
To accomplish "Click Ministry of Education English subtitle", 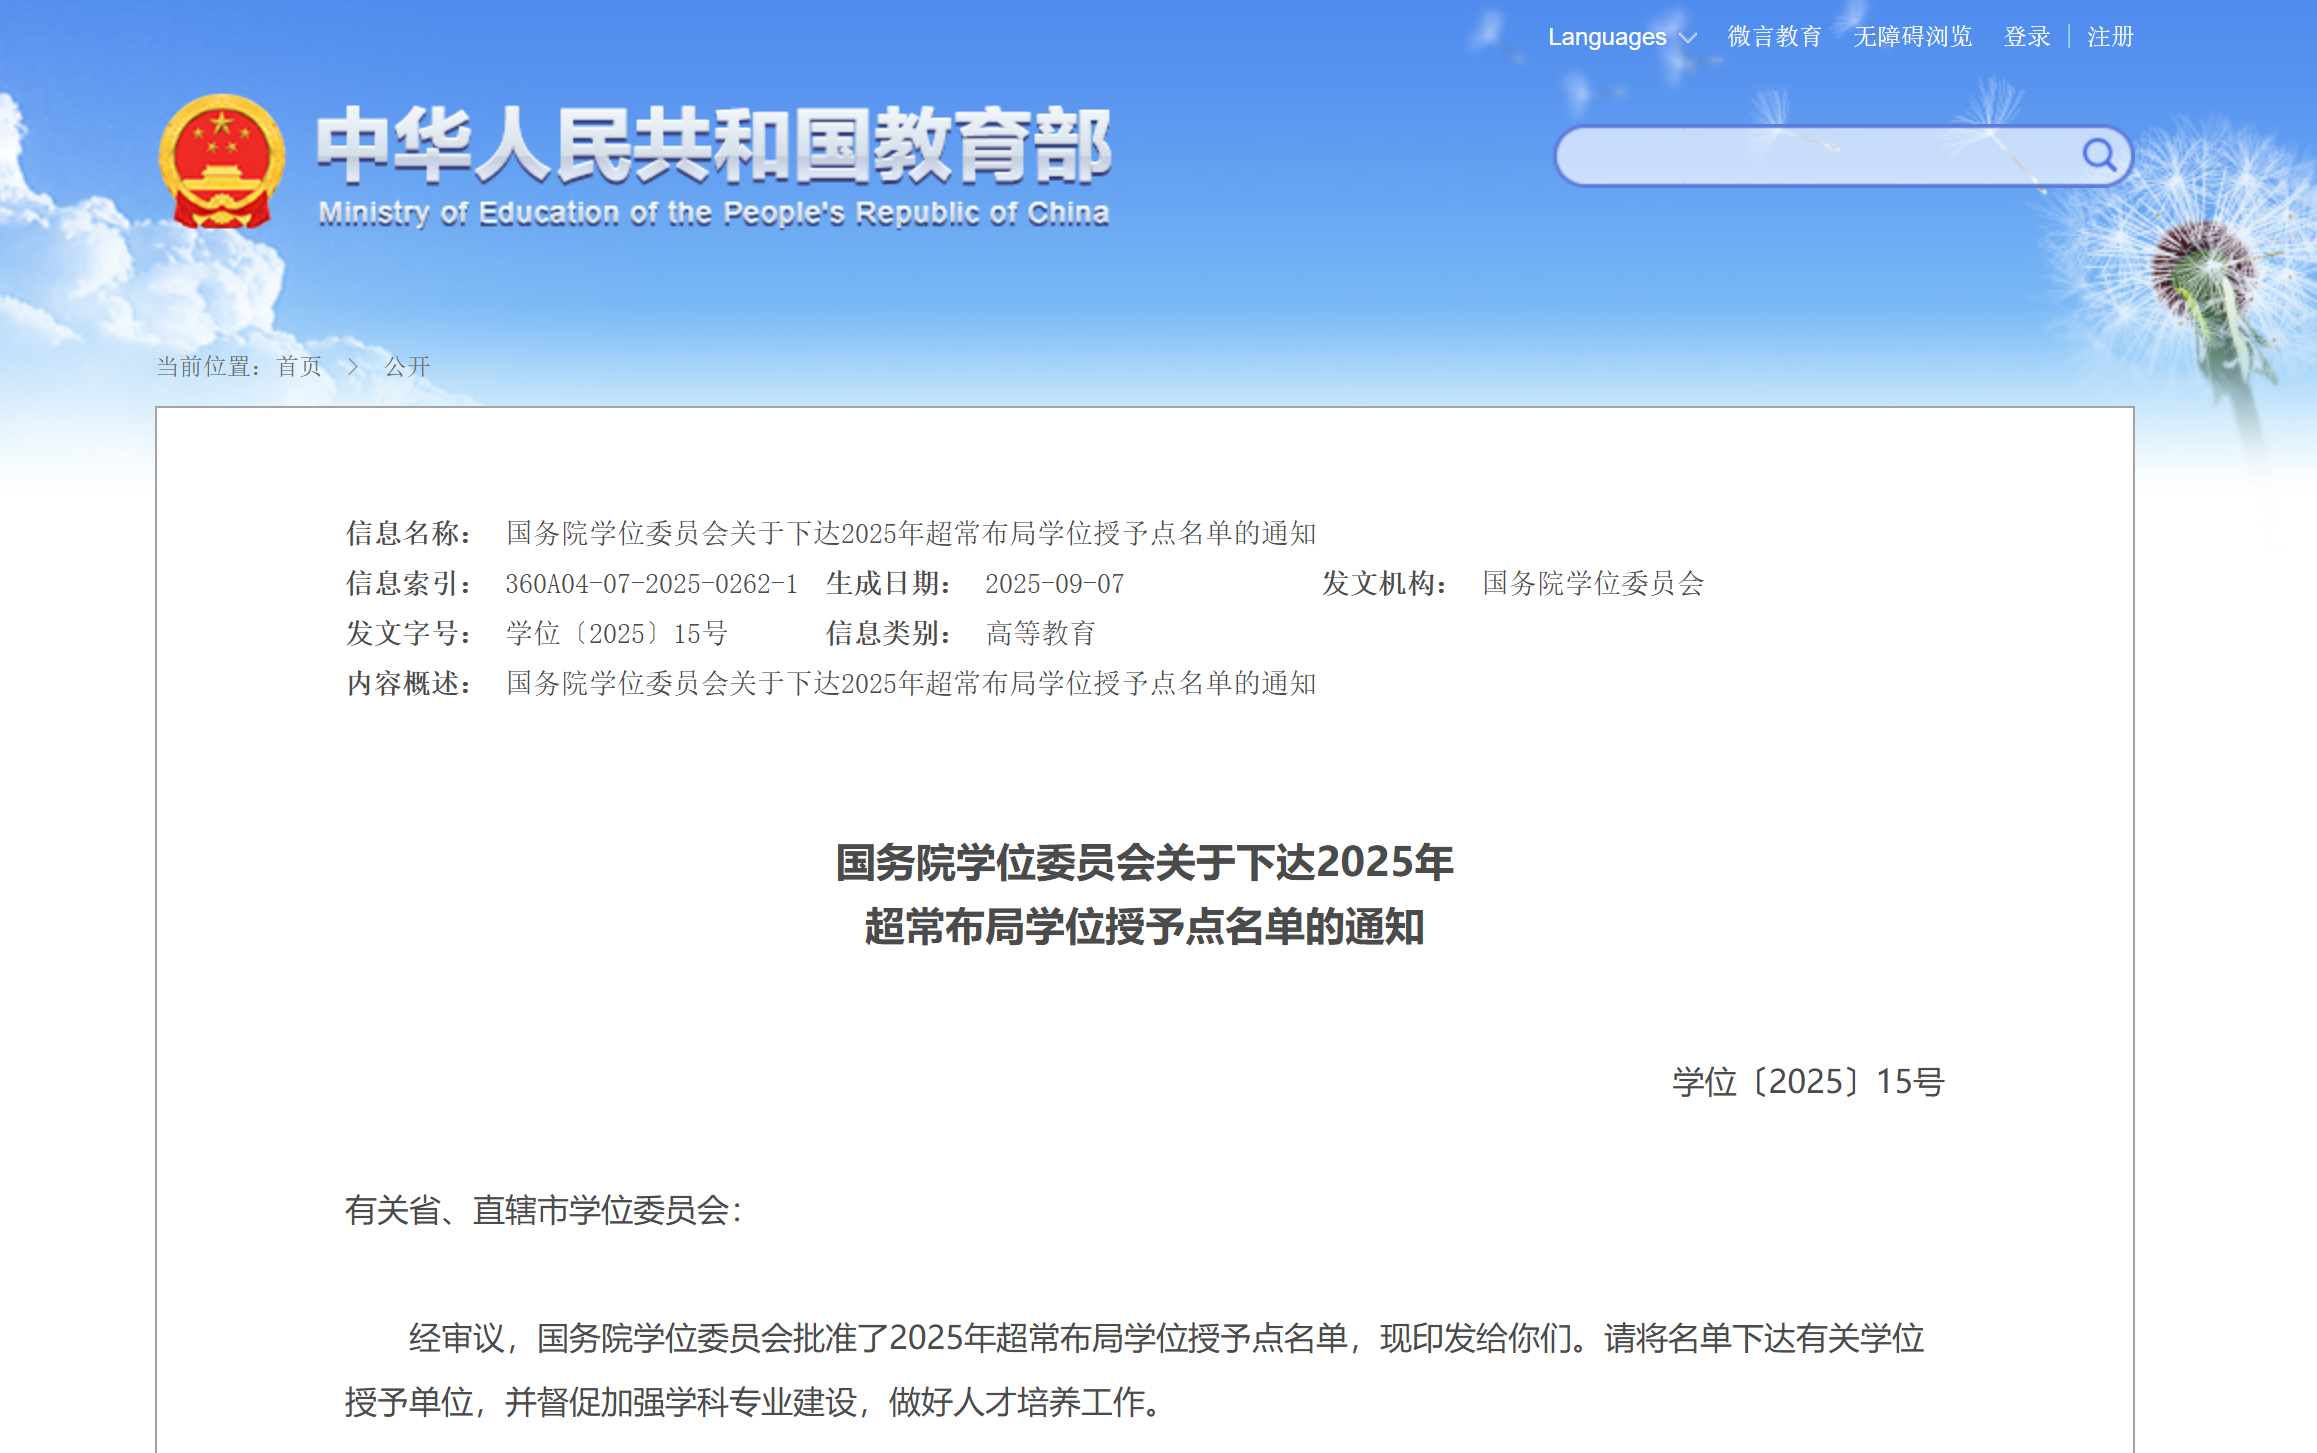I will coord(713,213).
